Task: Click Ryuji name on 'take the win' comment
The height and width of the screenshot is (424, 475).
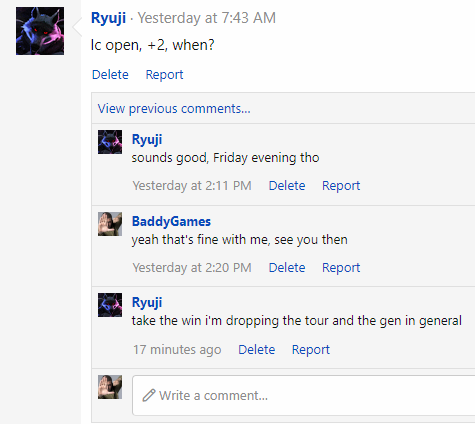Action: click(x=147, y=303)
